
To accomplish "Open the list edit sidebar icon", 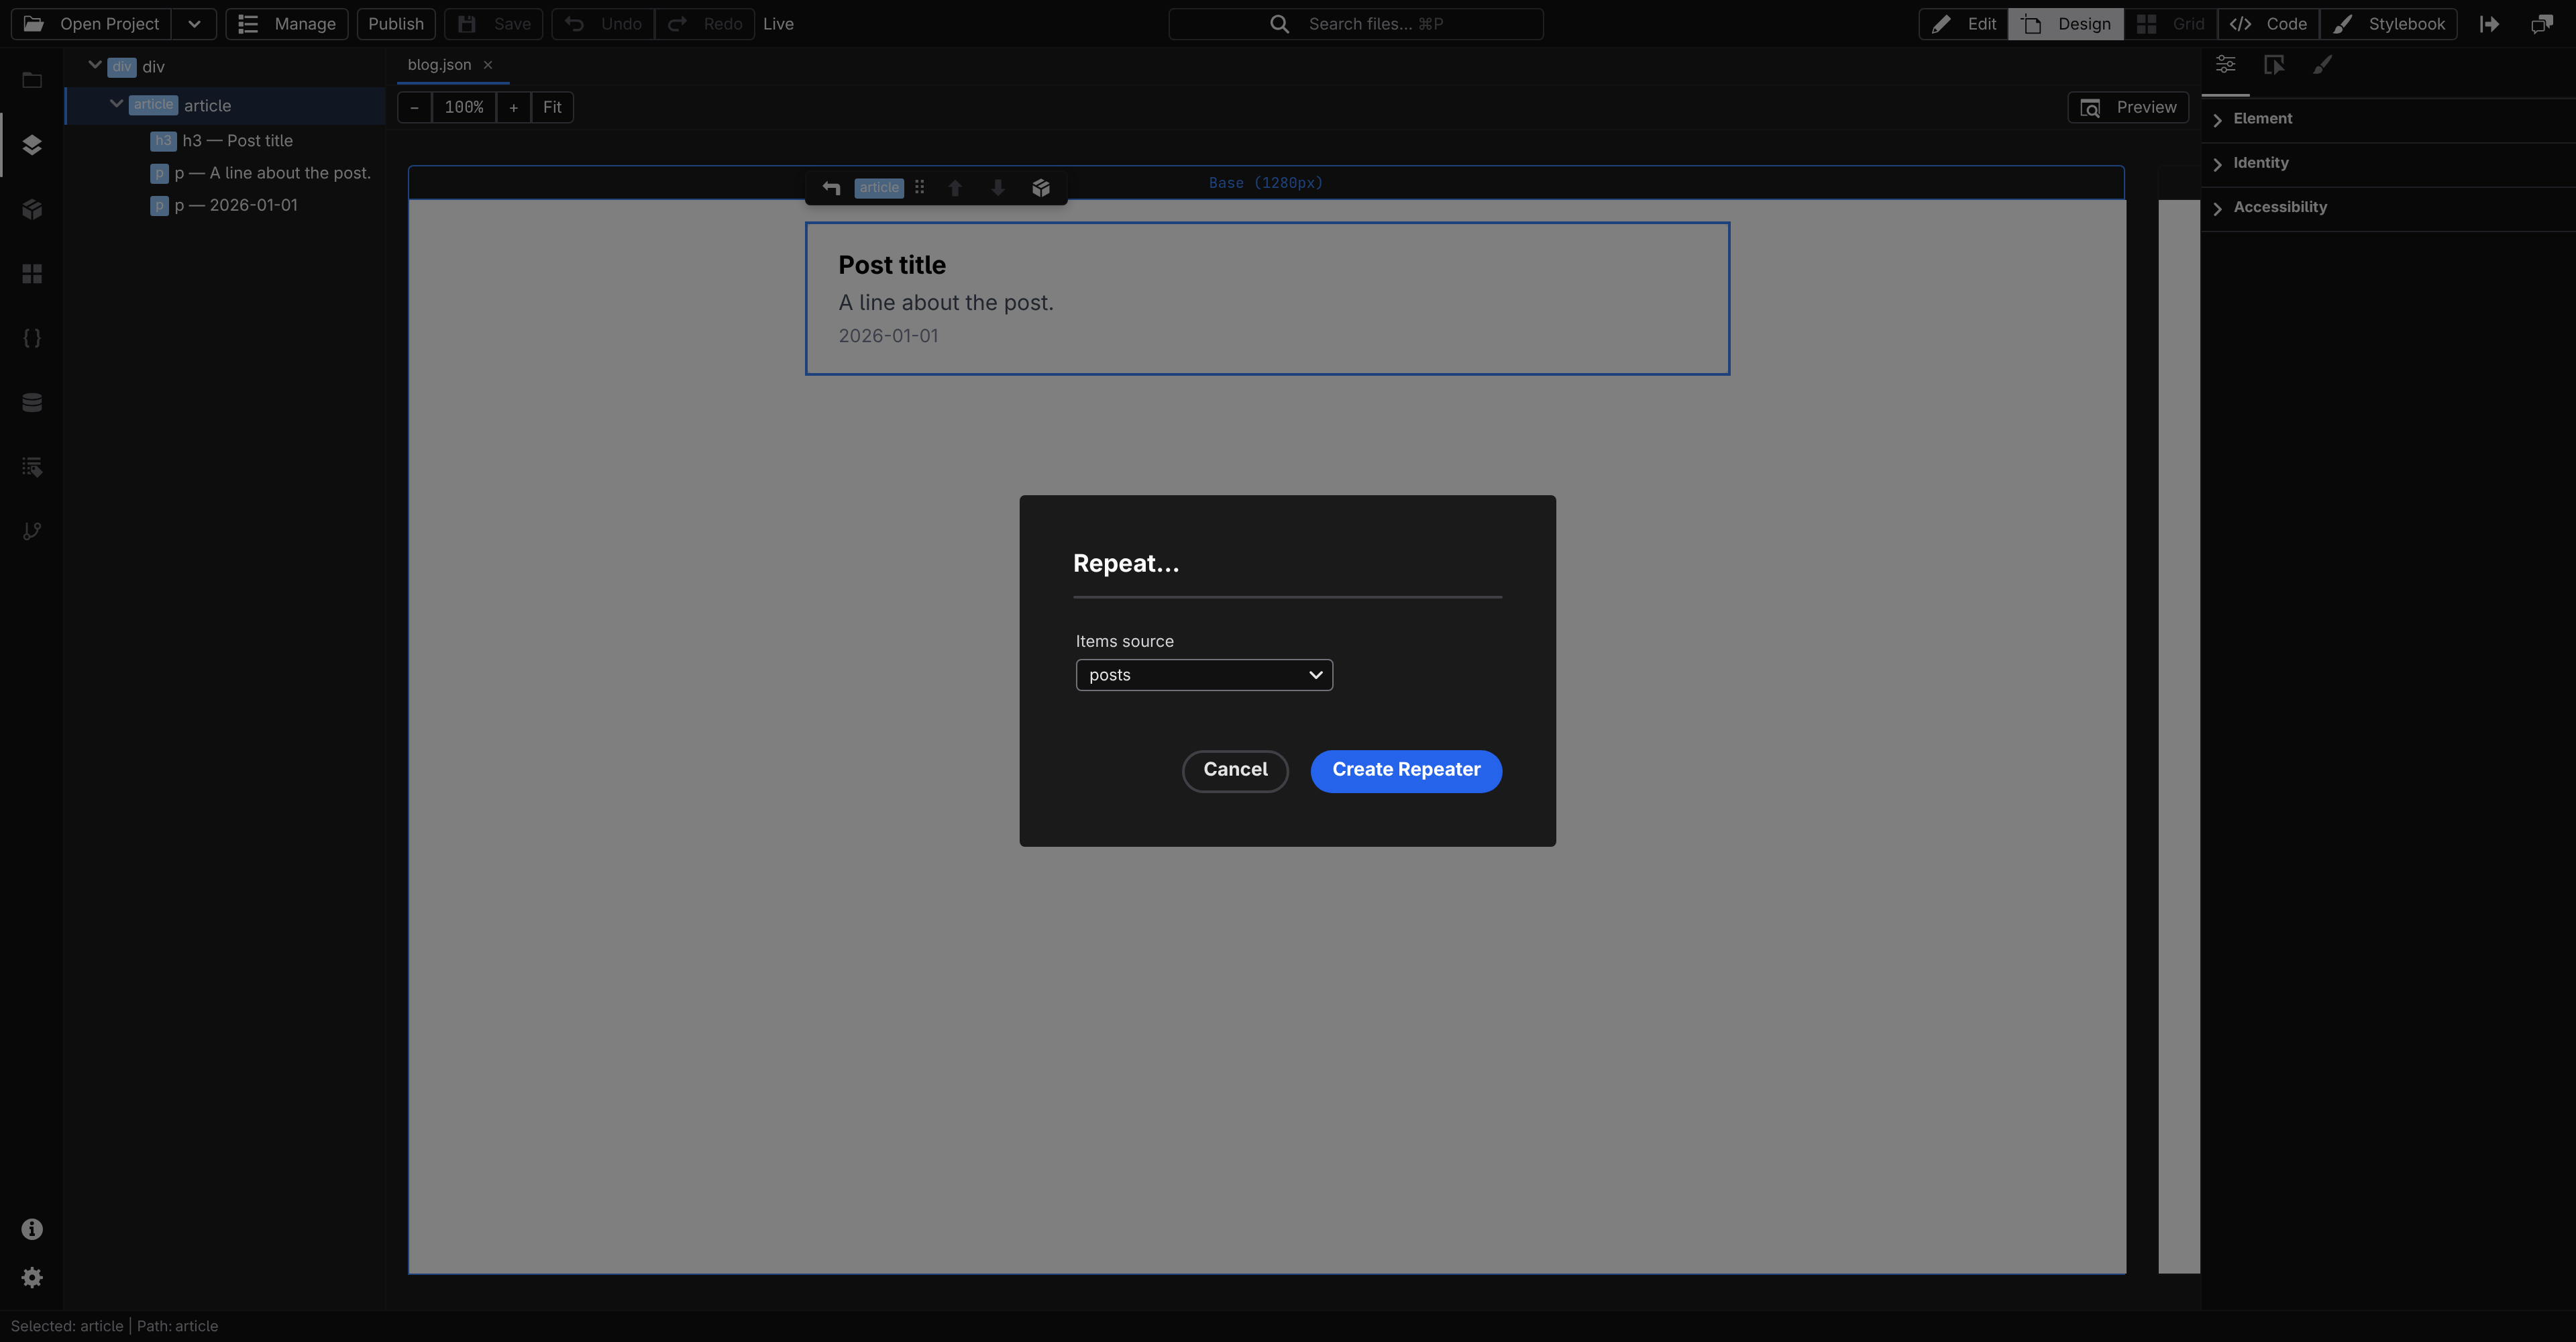I will pos(32,466).
